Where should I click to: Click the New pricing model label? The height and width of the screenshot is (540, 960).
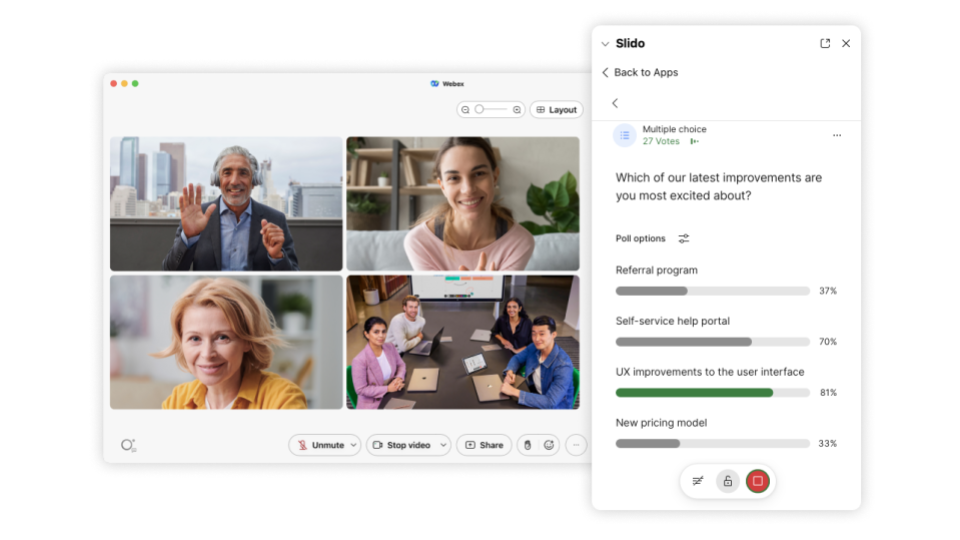661,422
